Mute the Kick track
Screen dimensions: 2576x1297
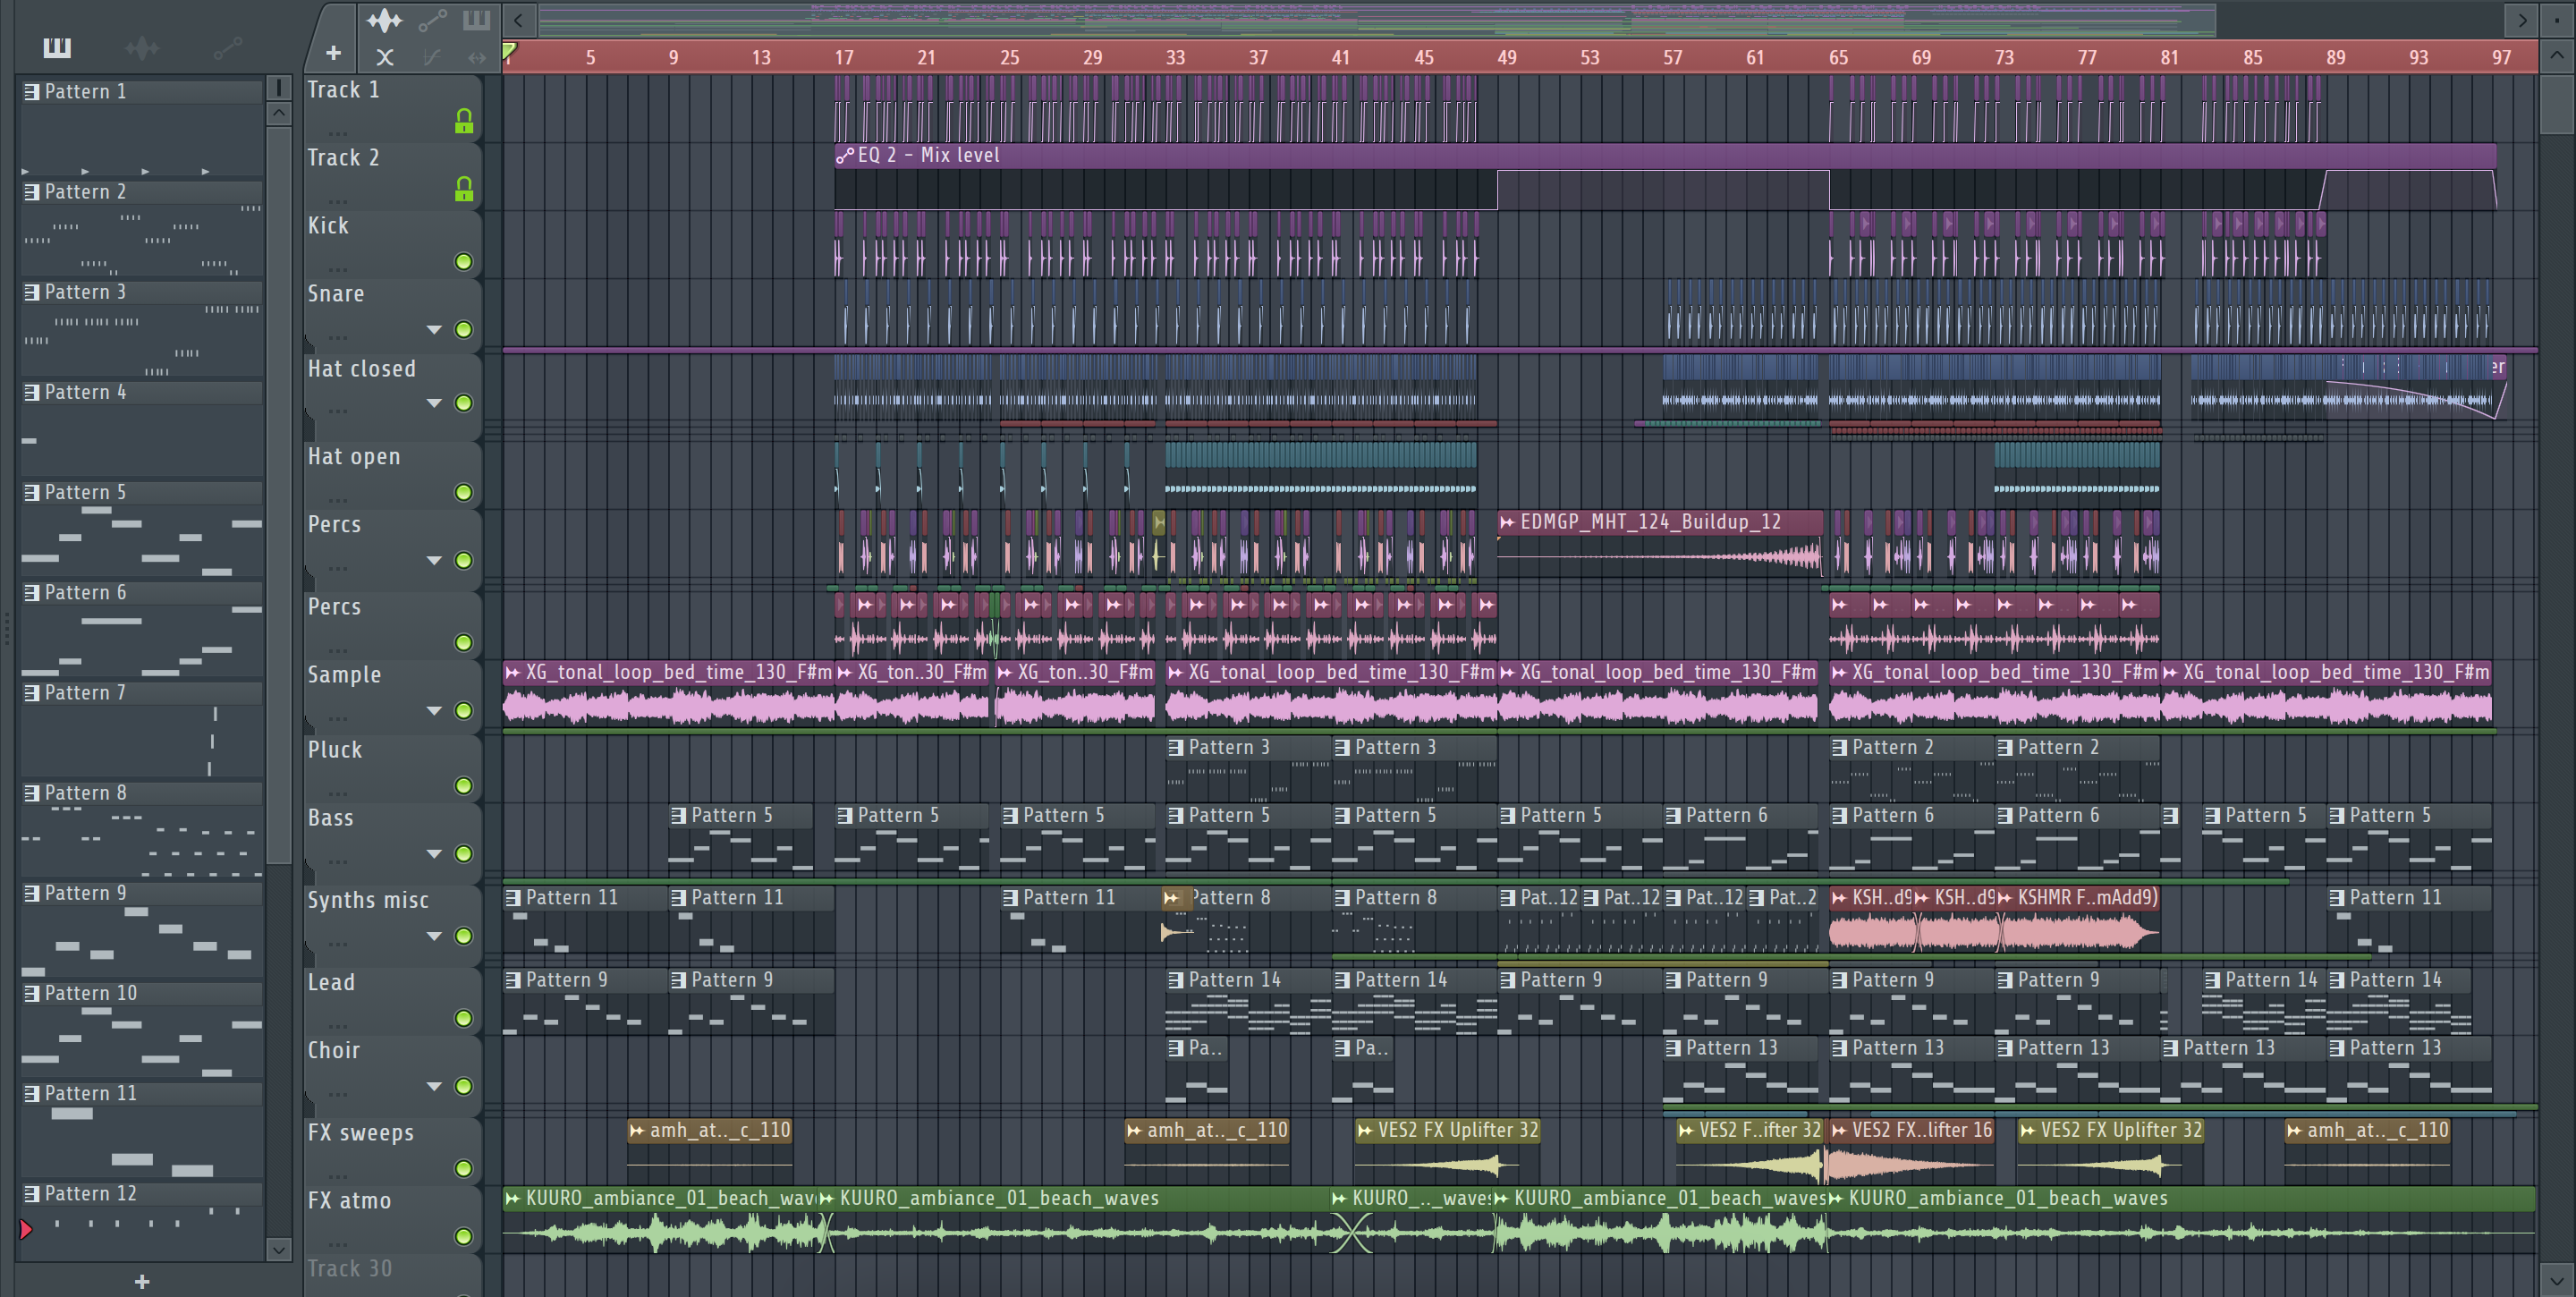tap(463, 261)
